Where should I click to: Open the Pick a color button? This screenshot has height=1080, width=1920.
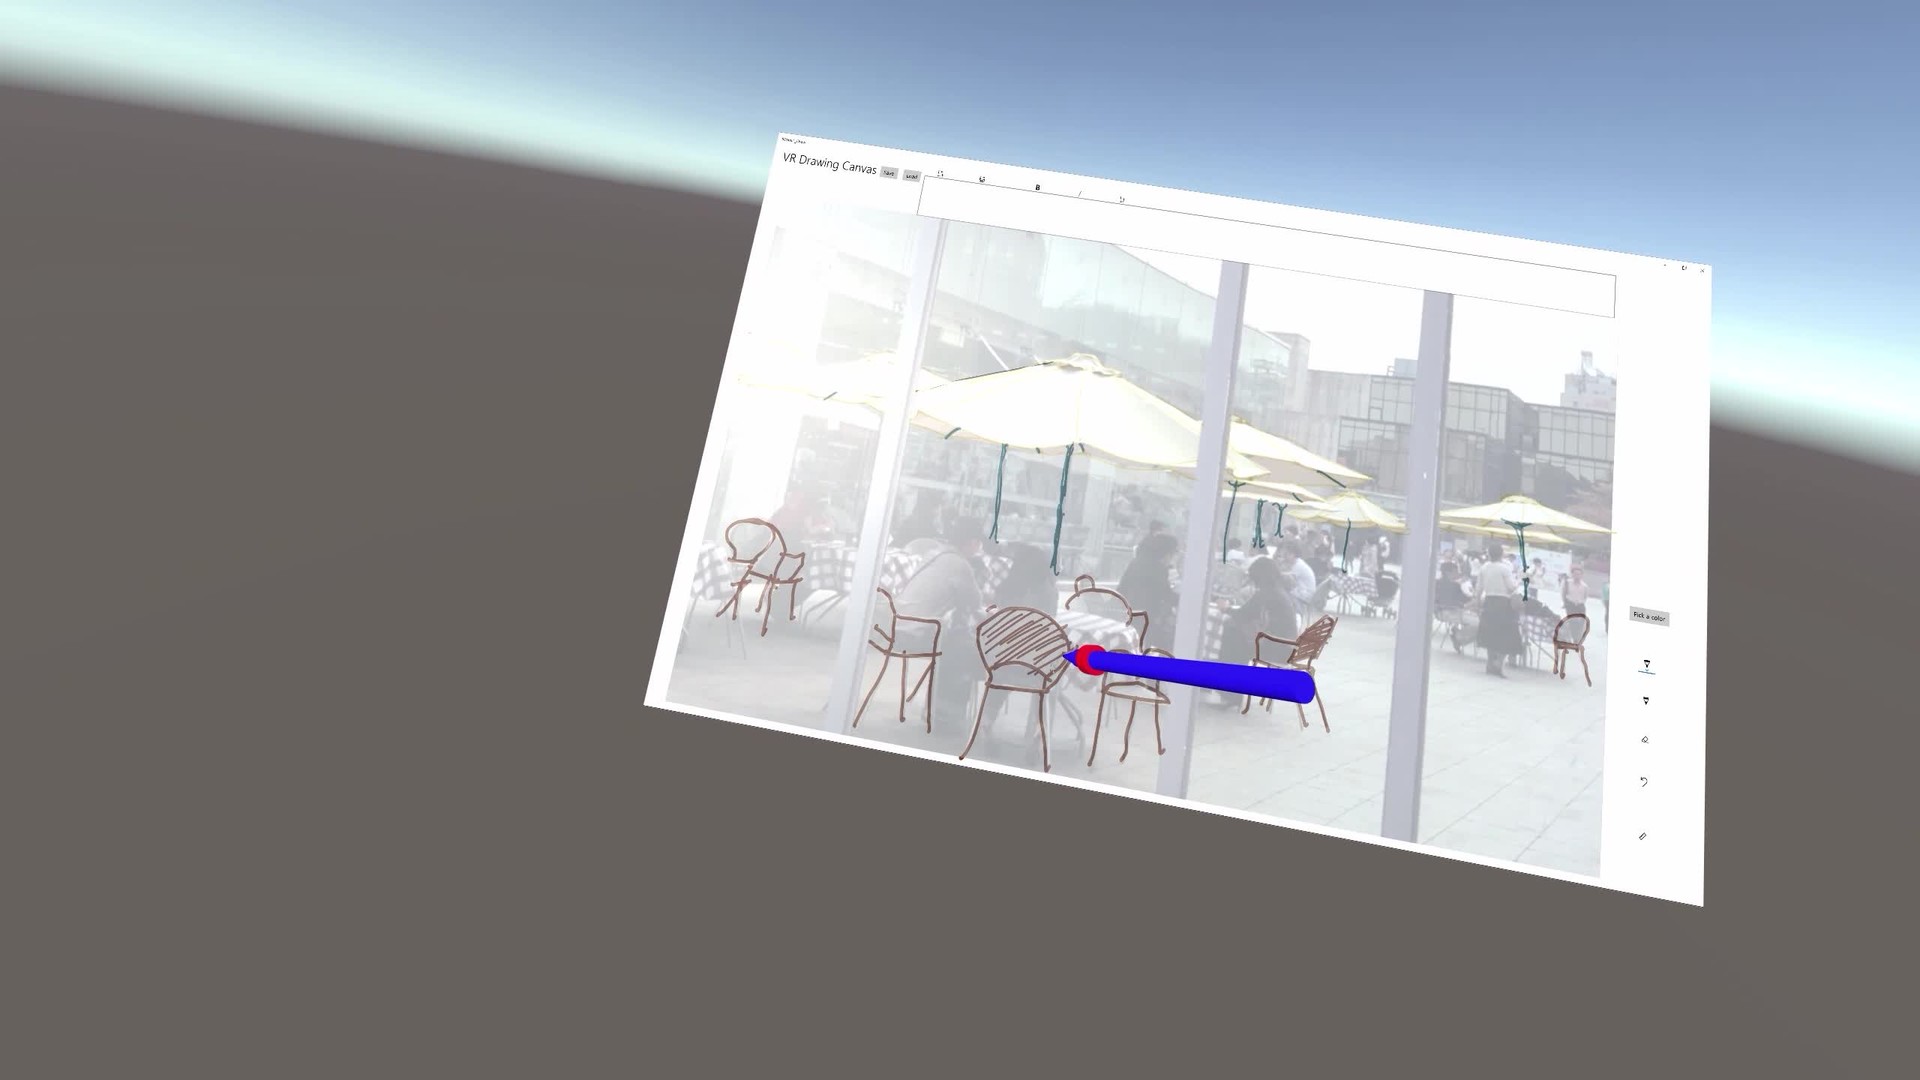[1648, 616]
